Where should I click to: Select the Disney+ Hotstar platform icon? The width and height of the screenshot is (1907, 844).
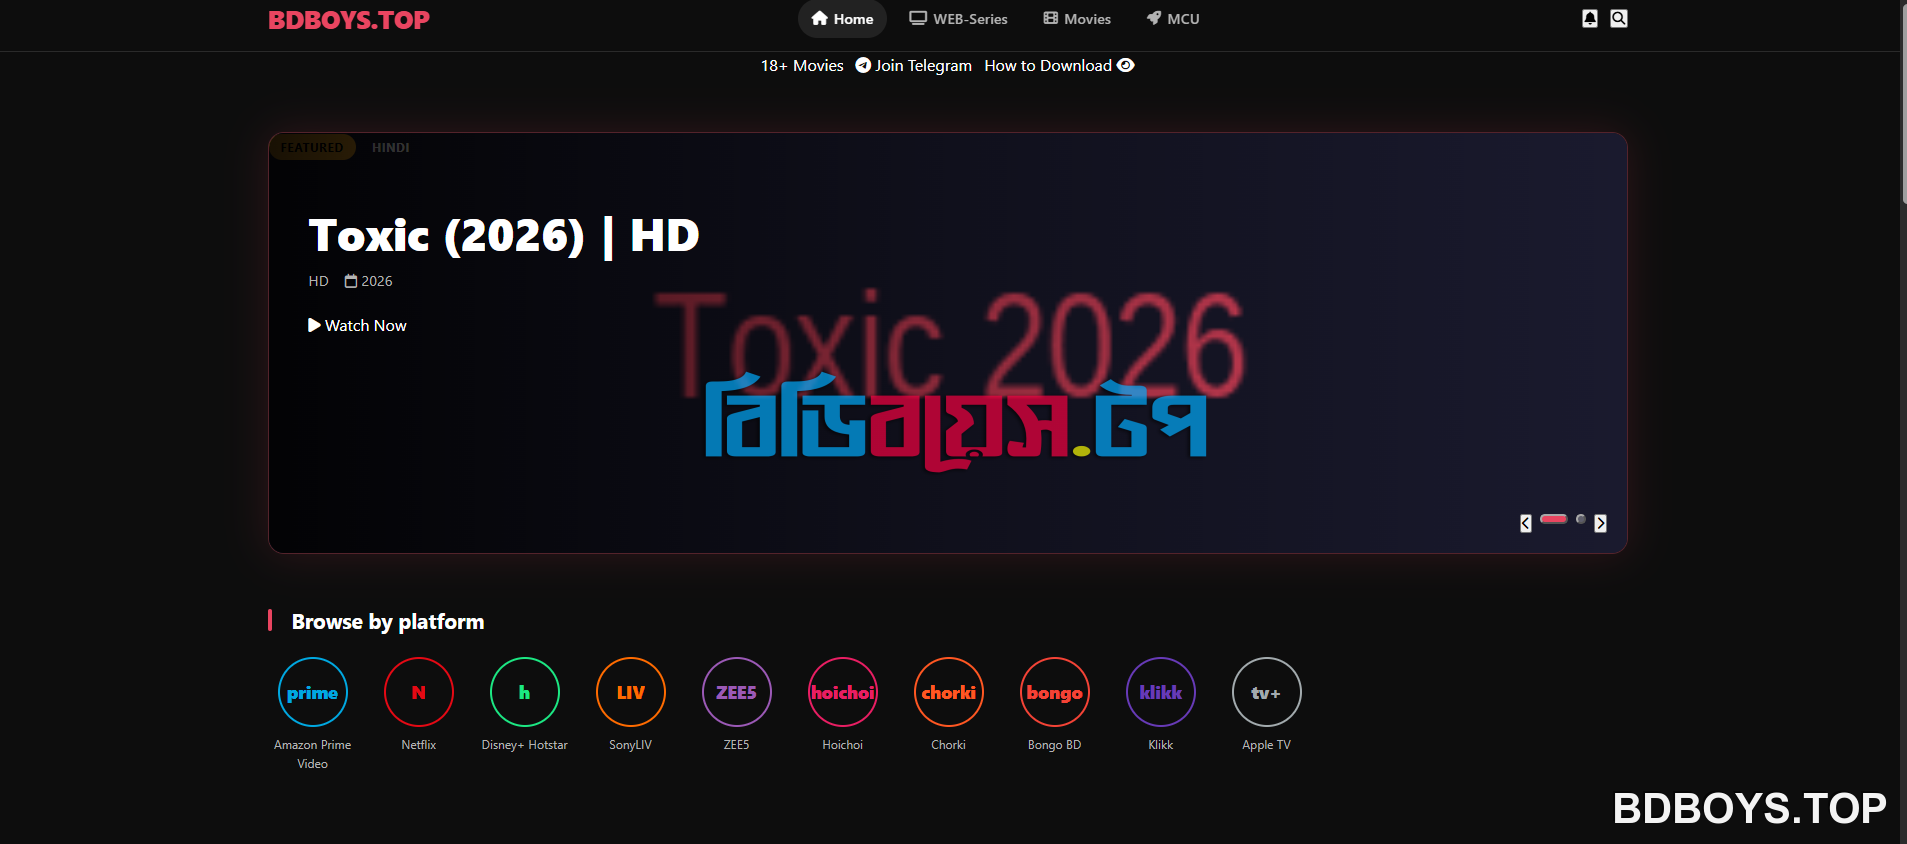pyautogui.click(x=525, y=692)
